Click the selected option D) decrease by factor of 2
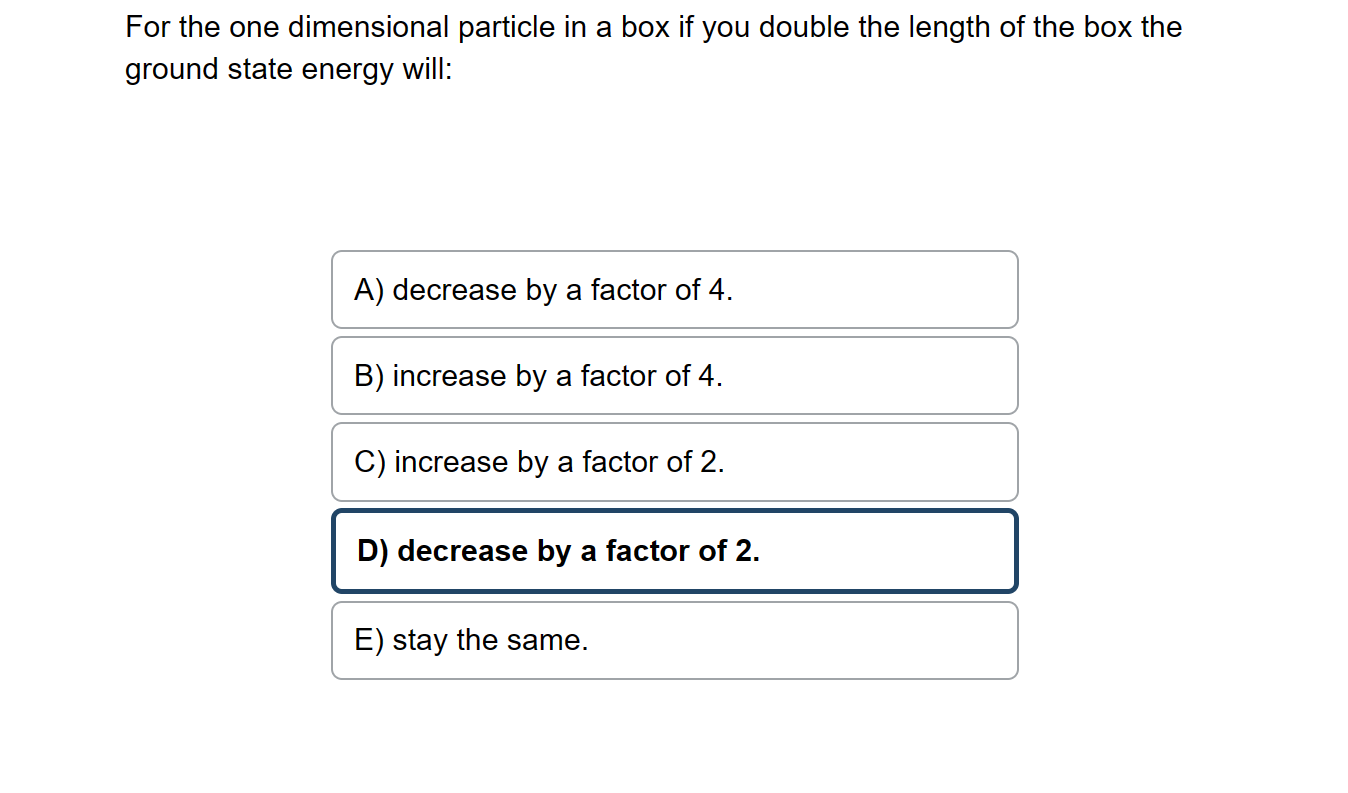 (x=674, y=551)
